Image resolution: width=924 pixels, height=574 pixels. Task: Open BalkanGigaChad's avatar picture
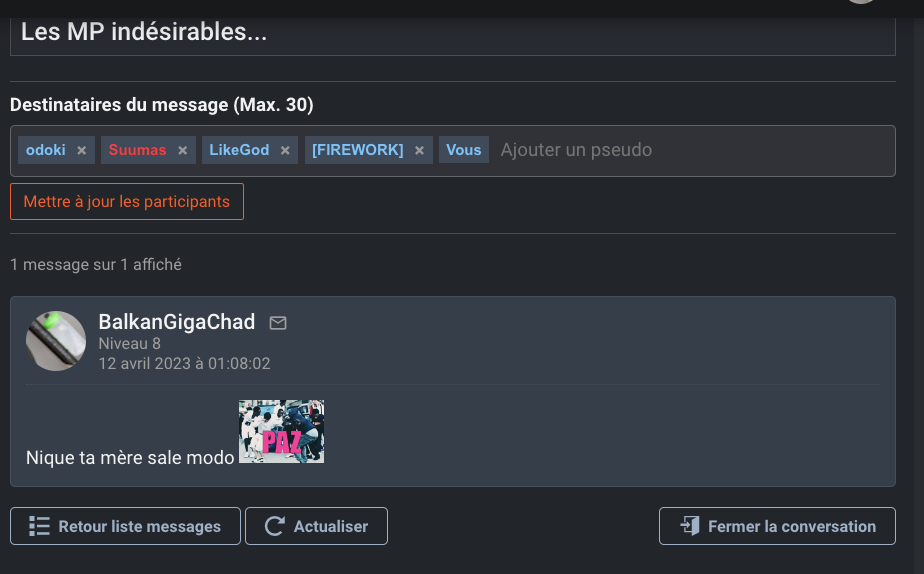click(x=56, y=341)
